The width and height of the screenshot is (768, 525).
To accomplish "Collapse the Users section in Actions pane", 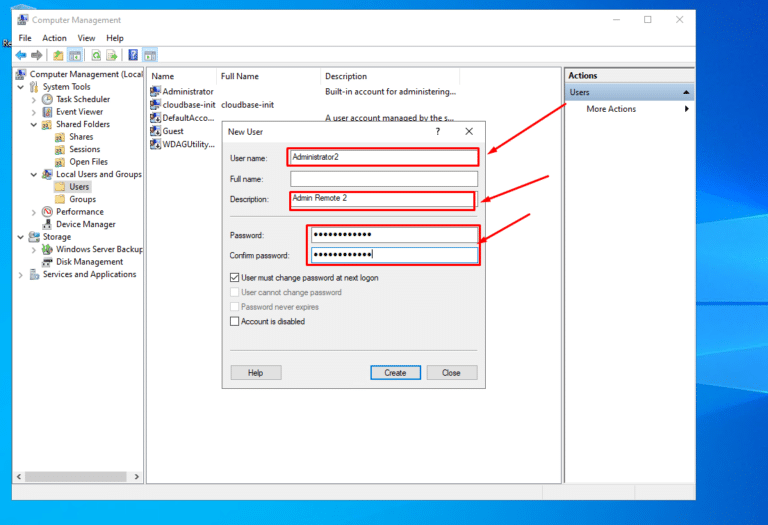I will pyautogui.click(x=686, y=92).
